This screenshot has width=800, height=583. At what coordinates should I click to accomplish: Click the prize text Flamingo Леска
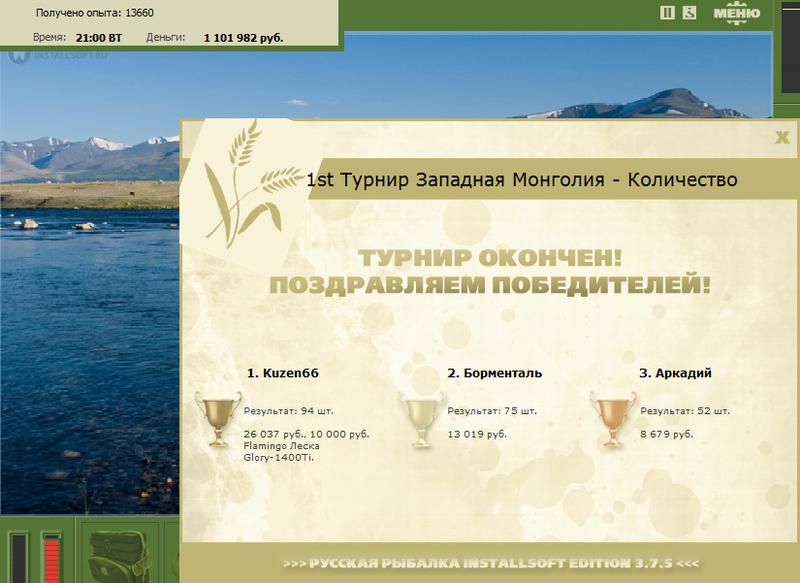tap(281, 446)
